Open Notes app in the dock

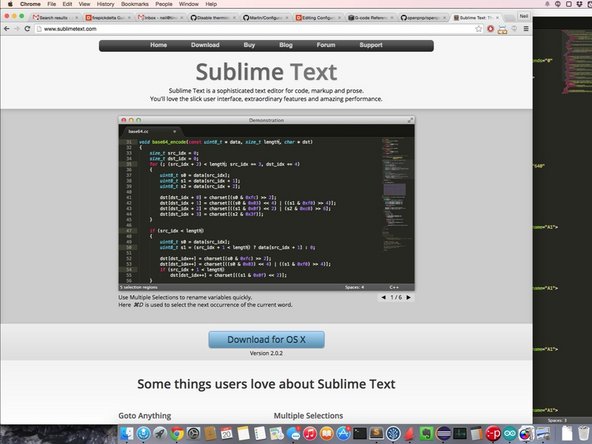[x=244, y=434]
